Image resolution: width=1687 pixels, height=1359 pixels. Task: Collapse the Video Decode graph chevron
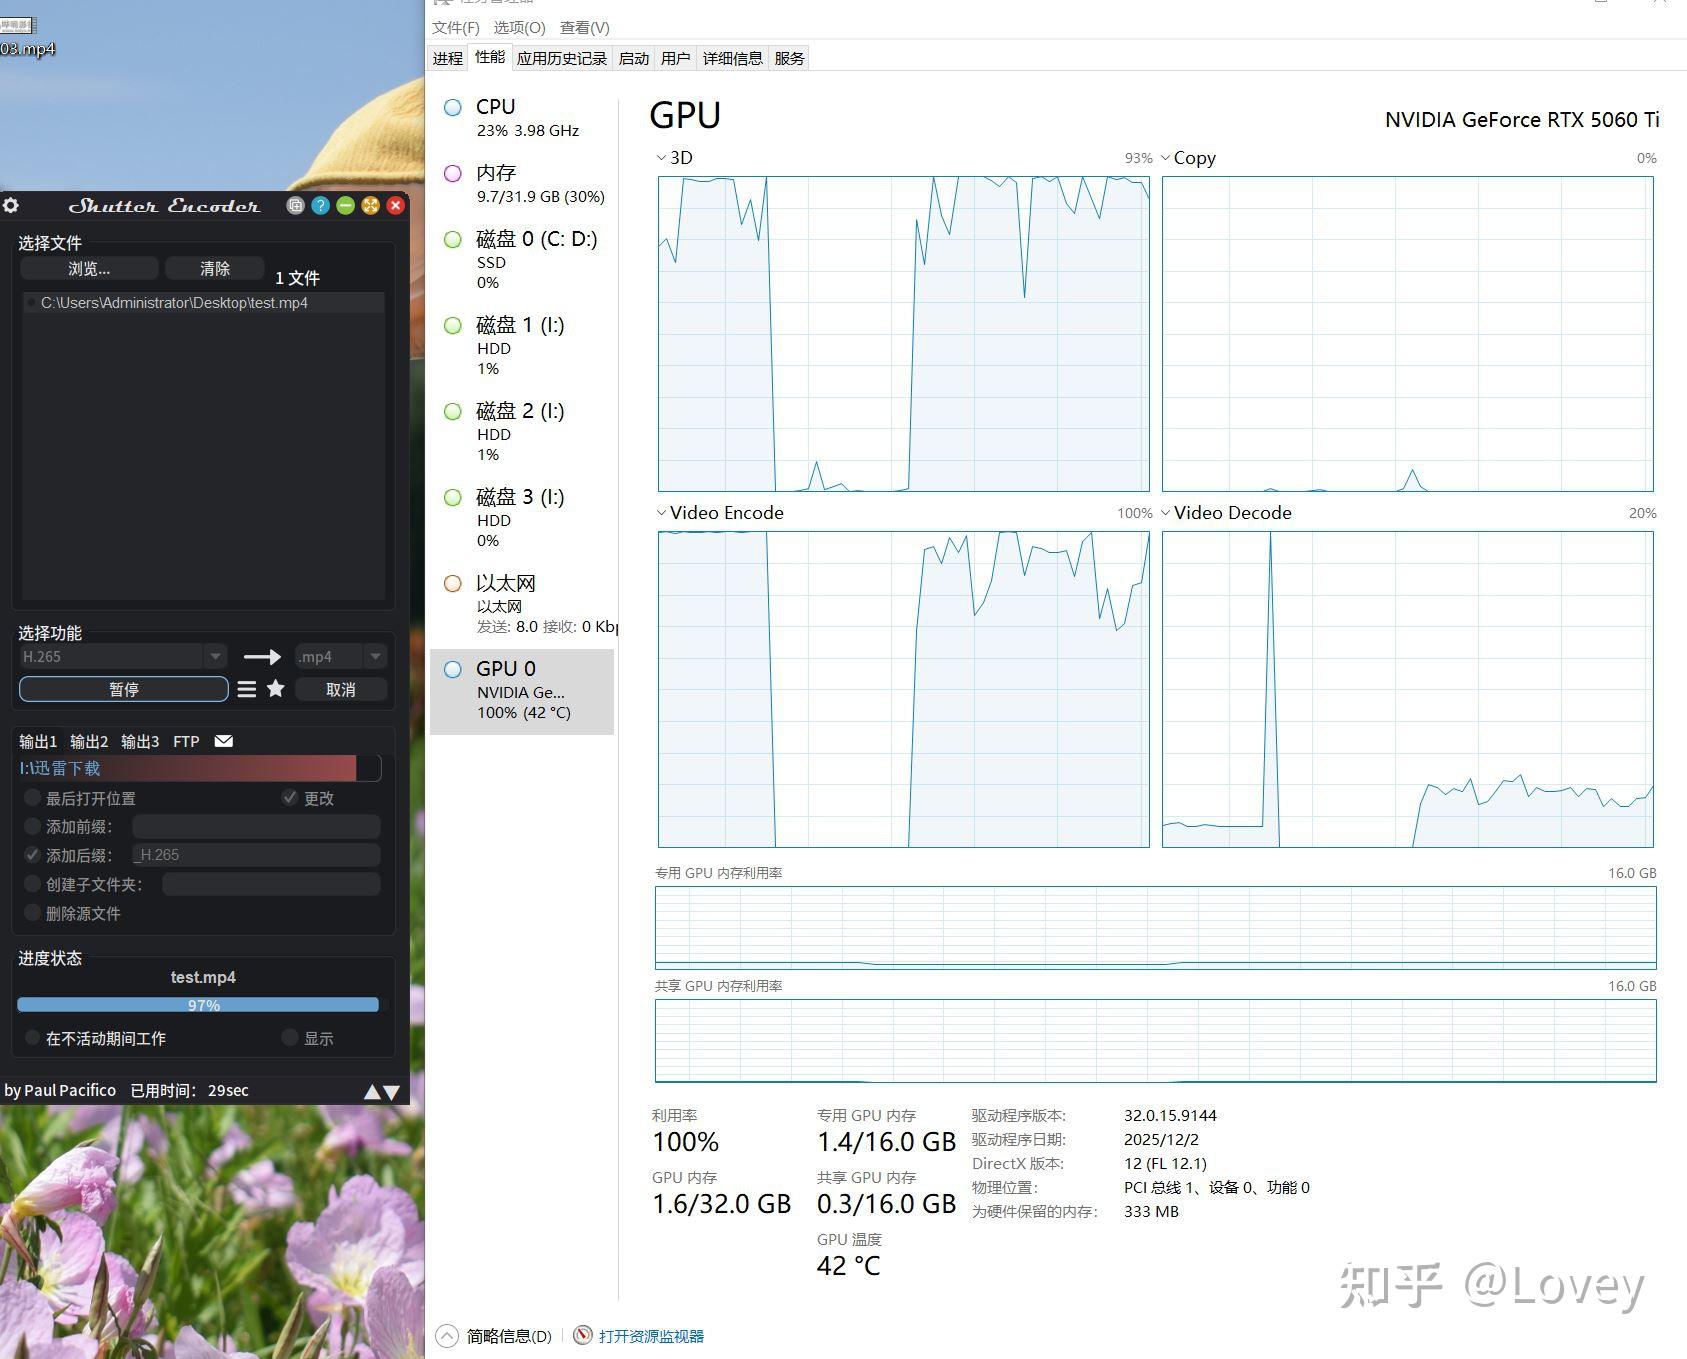click(x=1165, y=512)
